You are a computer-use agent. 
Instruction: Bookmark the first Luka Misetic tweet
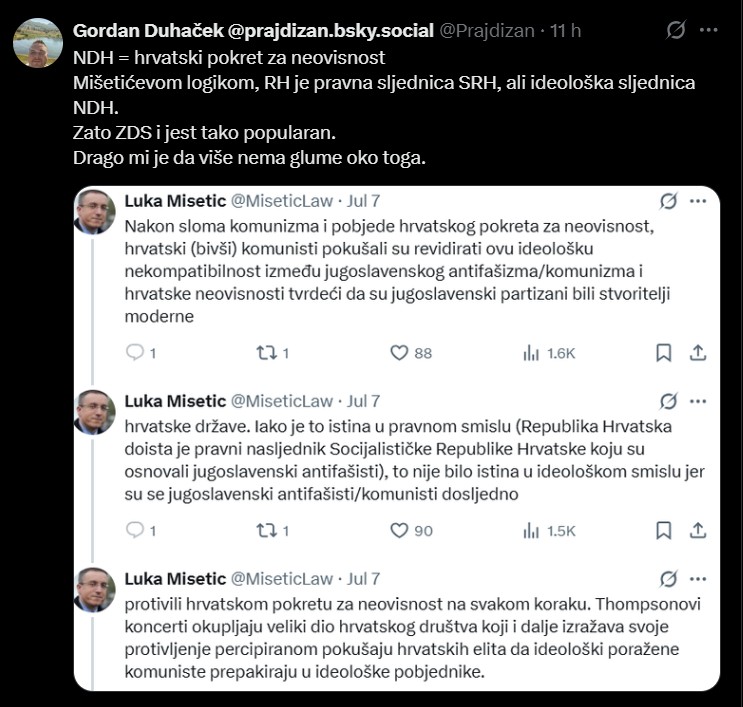pos(663,353)
